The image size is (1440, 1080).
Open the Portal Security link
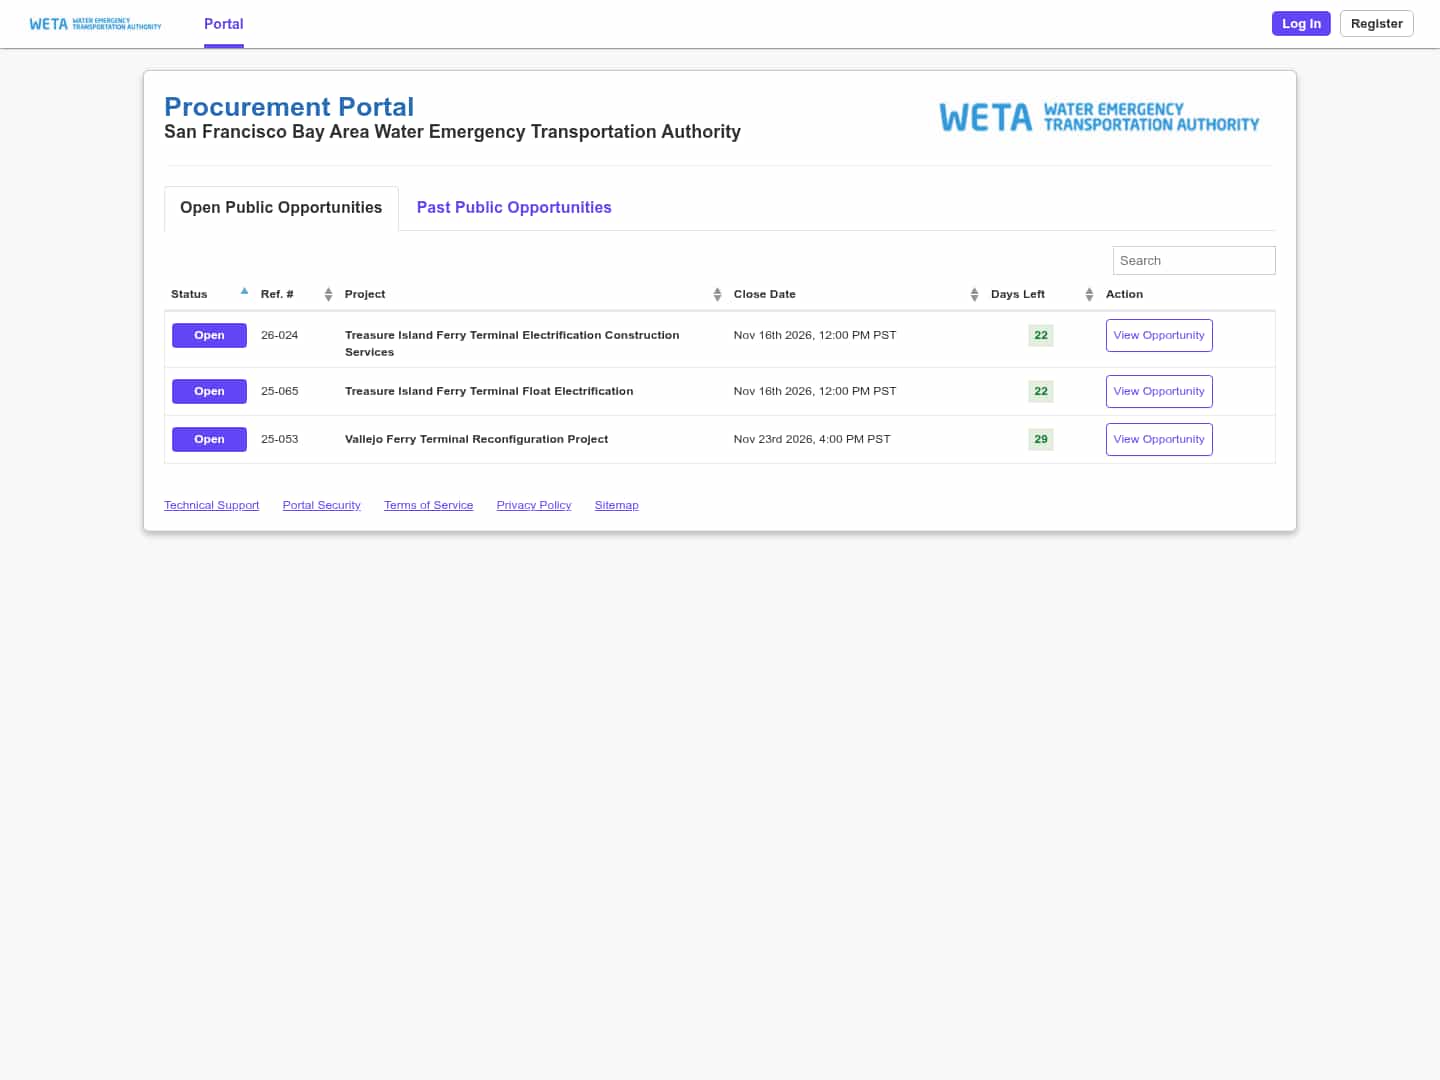coord(321,505)
